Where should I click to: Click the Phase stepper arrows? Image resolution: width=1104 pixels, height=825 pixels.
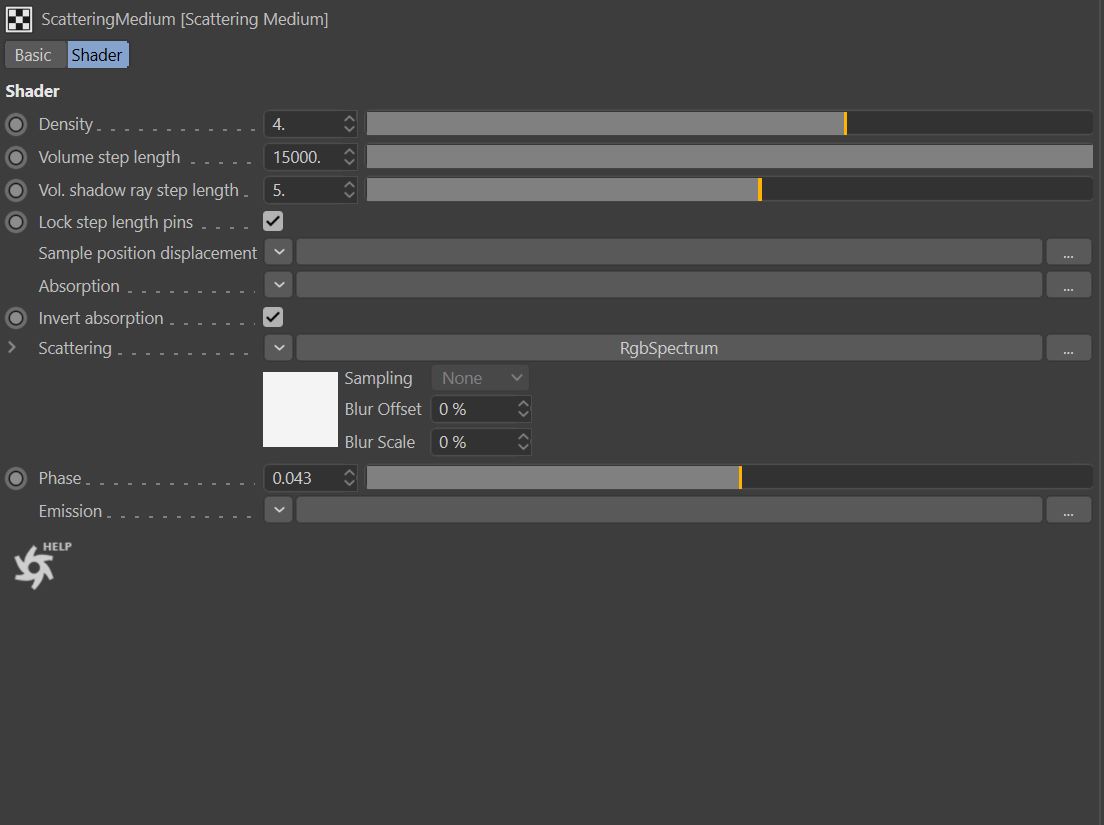(349, 478)
